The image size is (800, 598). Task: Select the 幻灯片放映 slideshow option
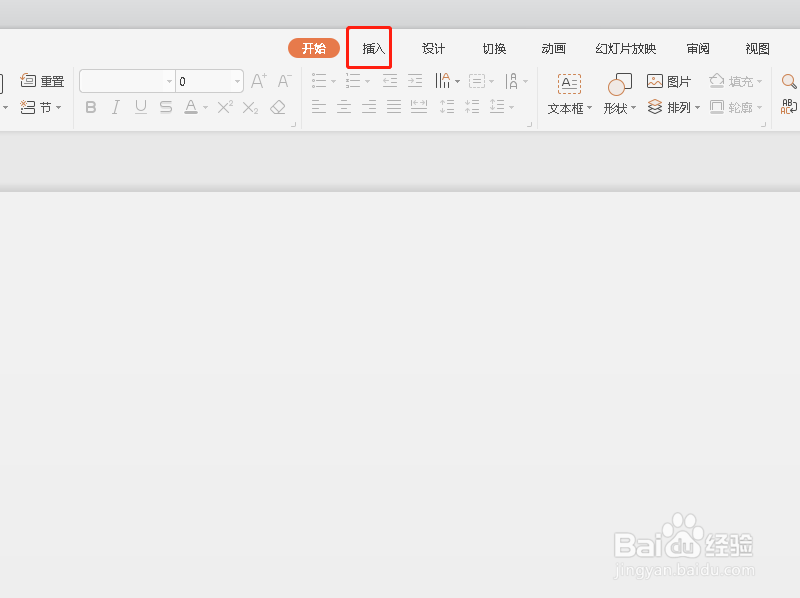click(x=625, y=47)
